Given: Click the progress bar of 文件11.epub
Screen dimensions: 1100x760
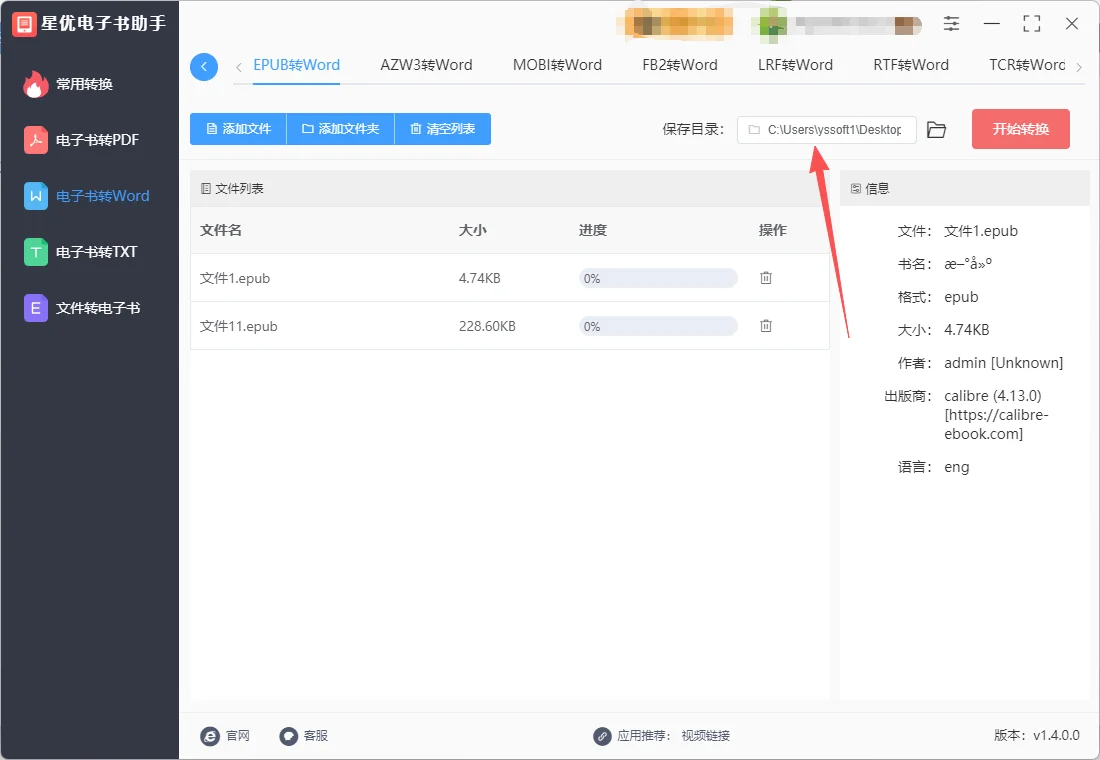Looking at the screenshot, I should click(x=658, y=326).
